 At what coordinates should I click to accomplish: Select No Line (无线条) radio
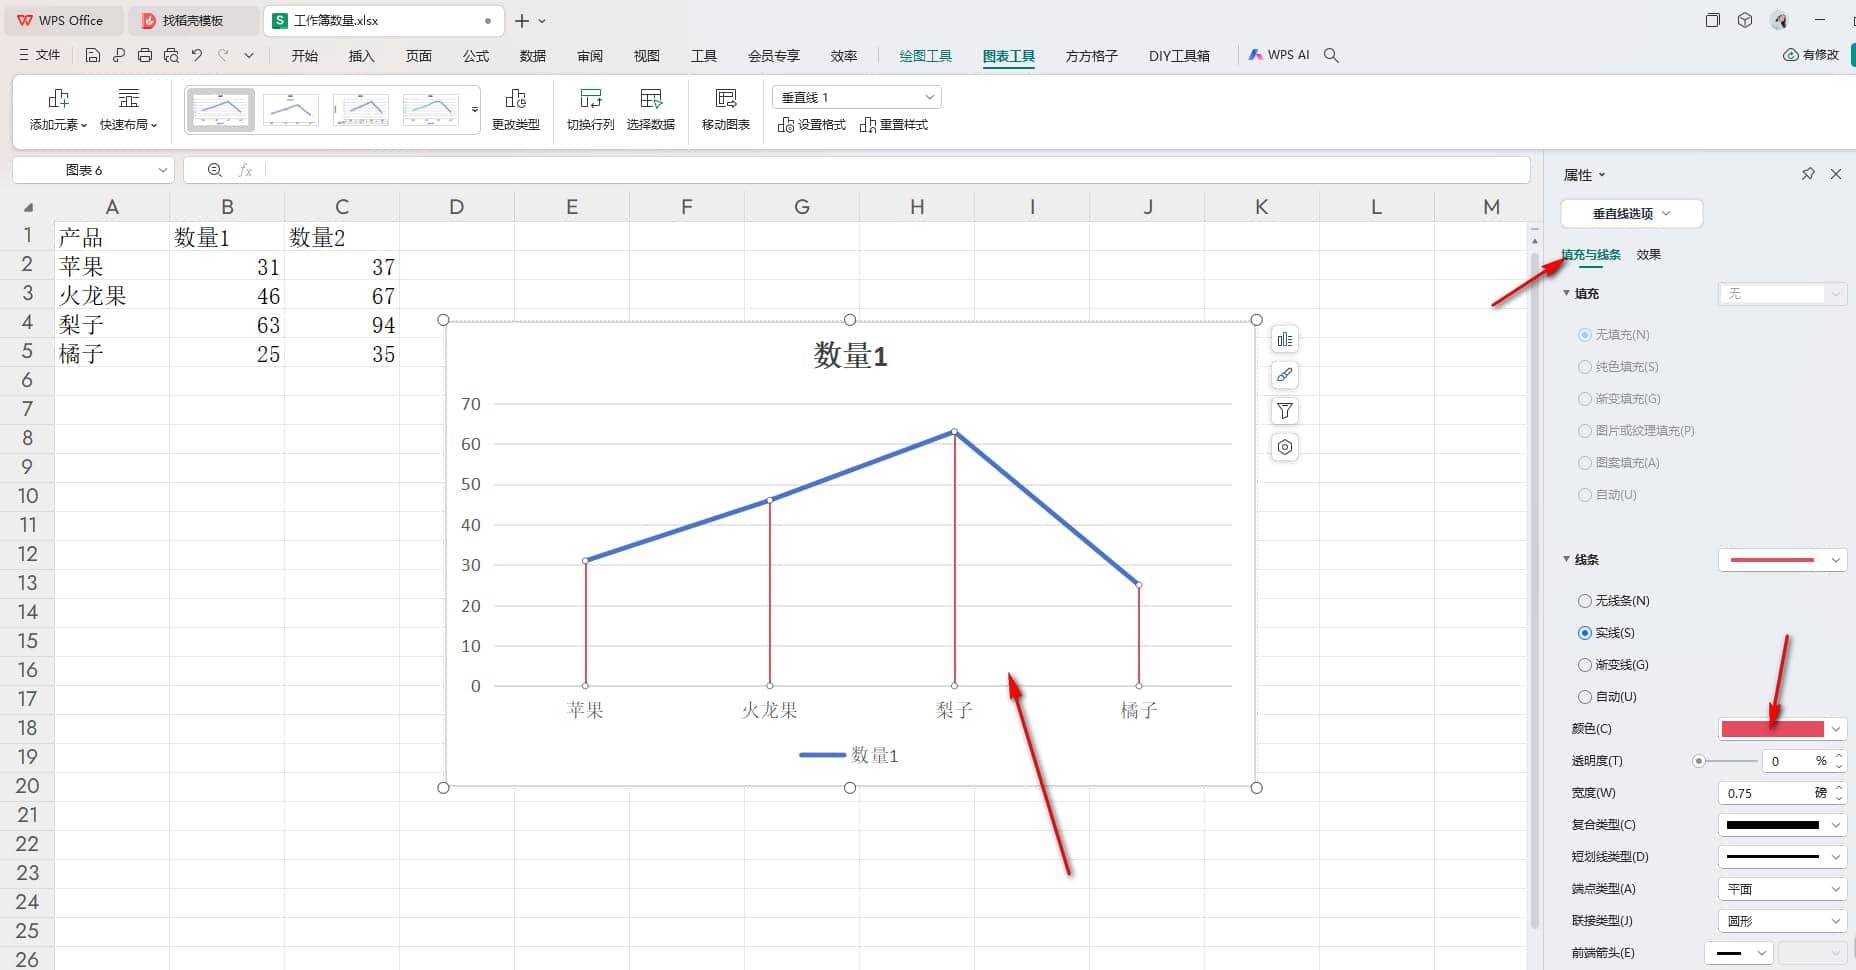[x=1584, y=601]
